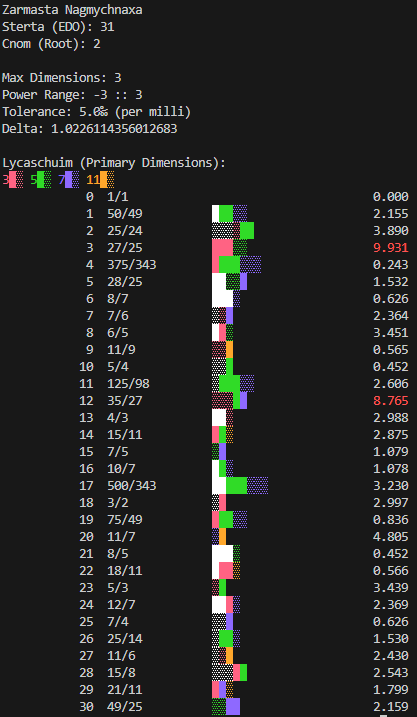This screenshot has height=717, width=417.
Task: Click the ratio 500/343
Action: pos(132,486)
